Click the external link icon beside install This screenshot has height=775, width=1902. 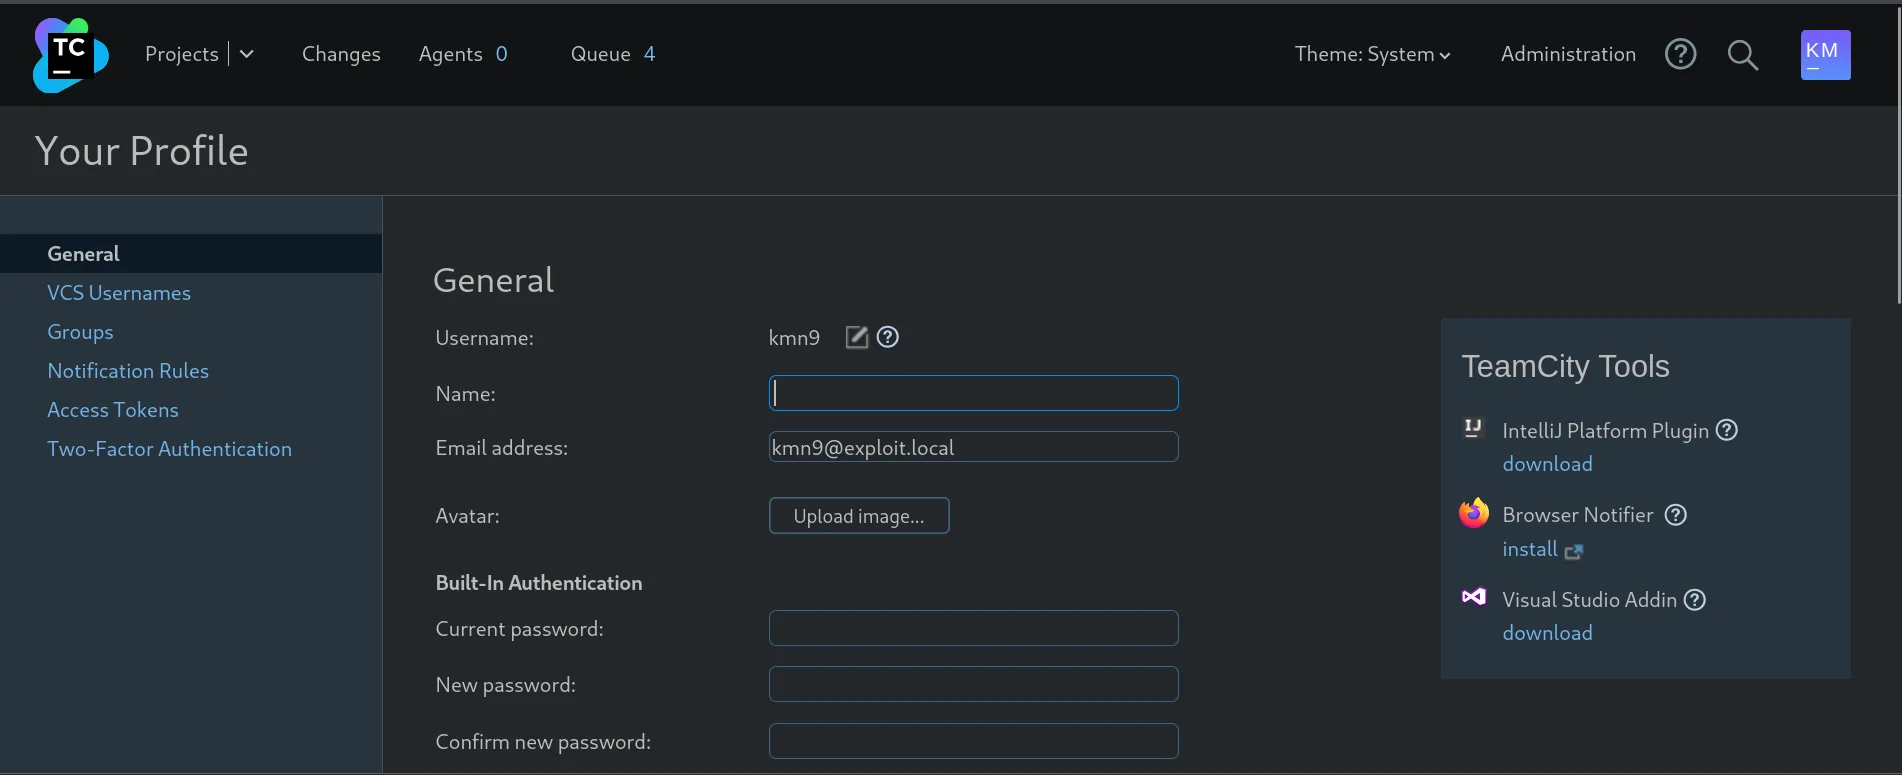click(1574, 551)
